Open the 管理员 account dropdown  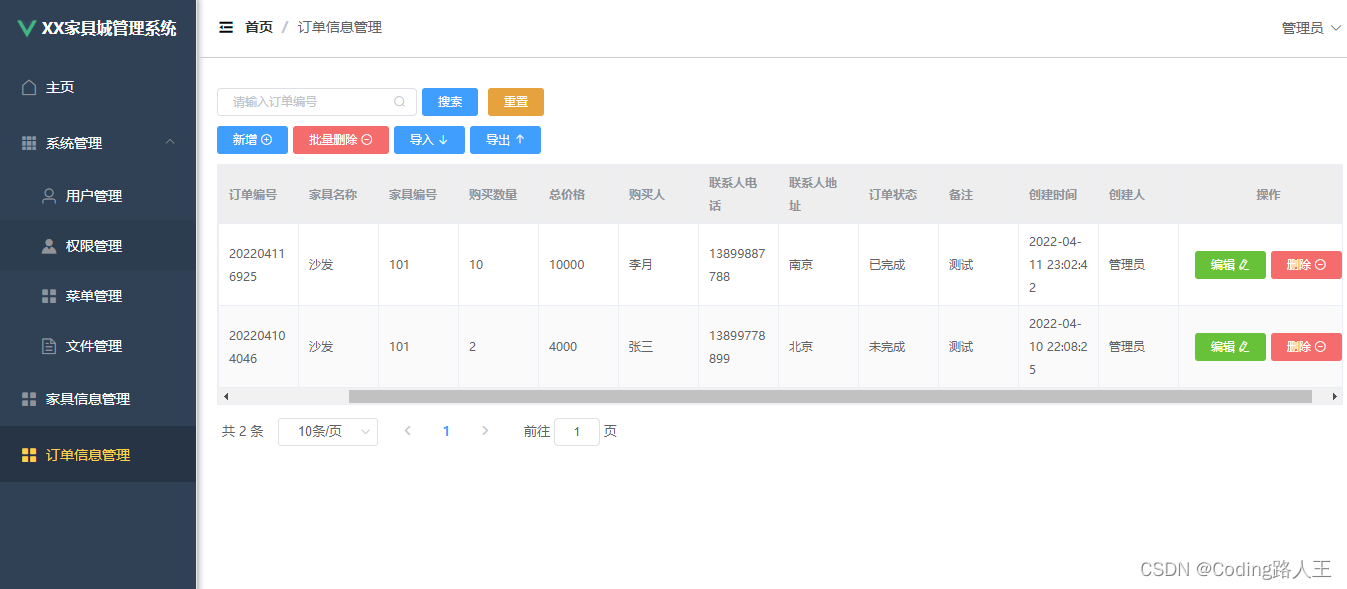click(1310, 28)
